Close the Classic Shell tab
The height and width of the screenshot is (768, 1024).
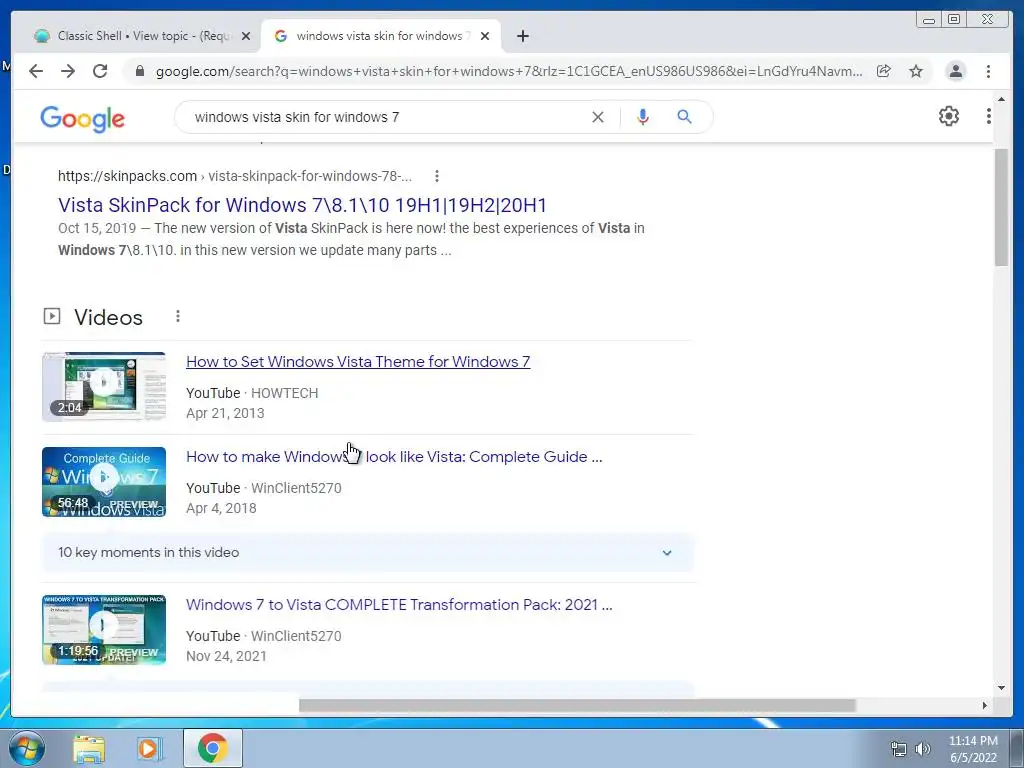tap(246, 36)
